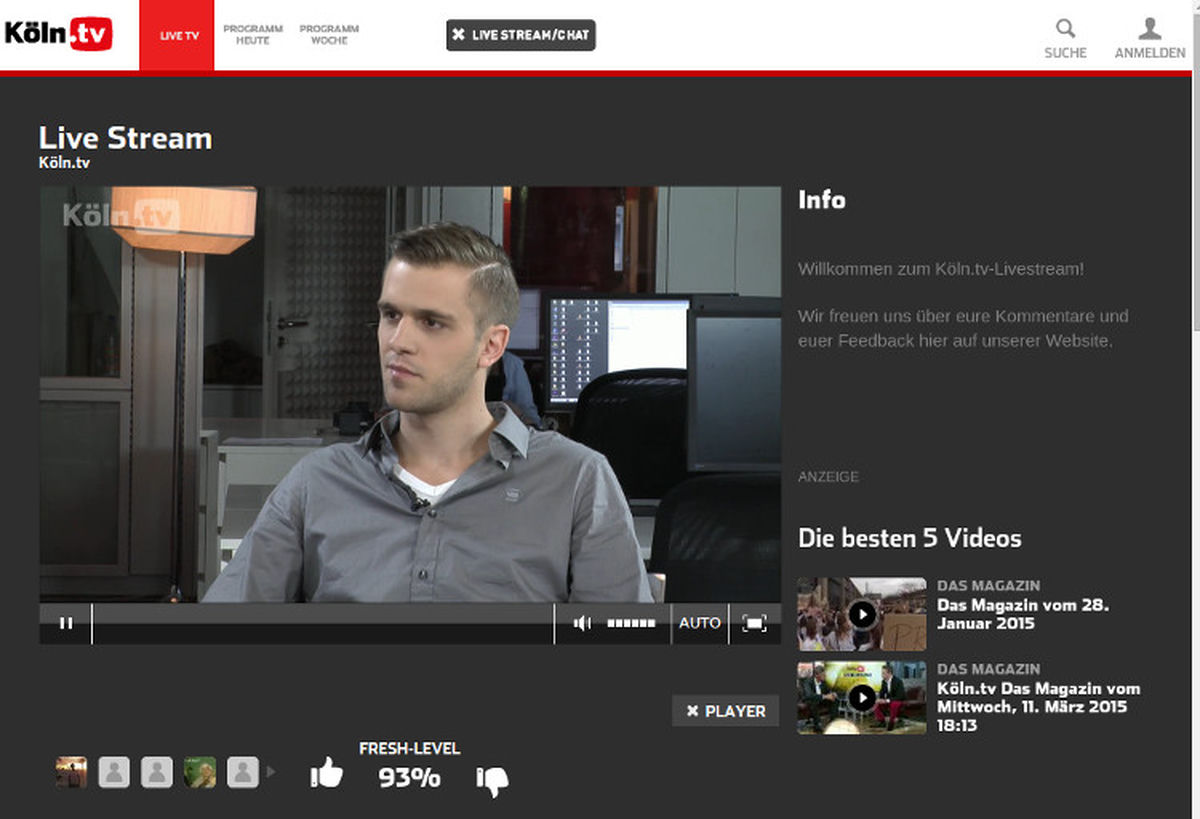Give a thumbs up next to Fresh-Level
This screenshot has width=1200, height=819.
click(x=327, y=773)
